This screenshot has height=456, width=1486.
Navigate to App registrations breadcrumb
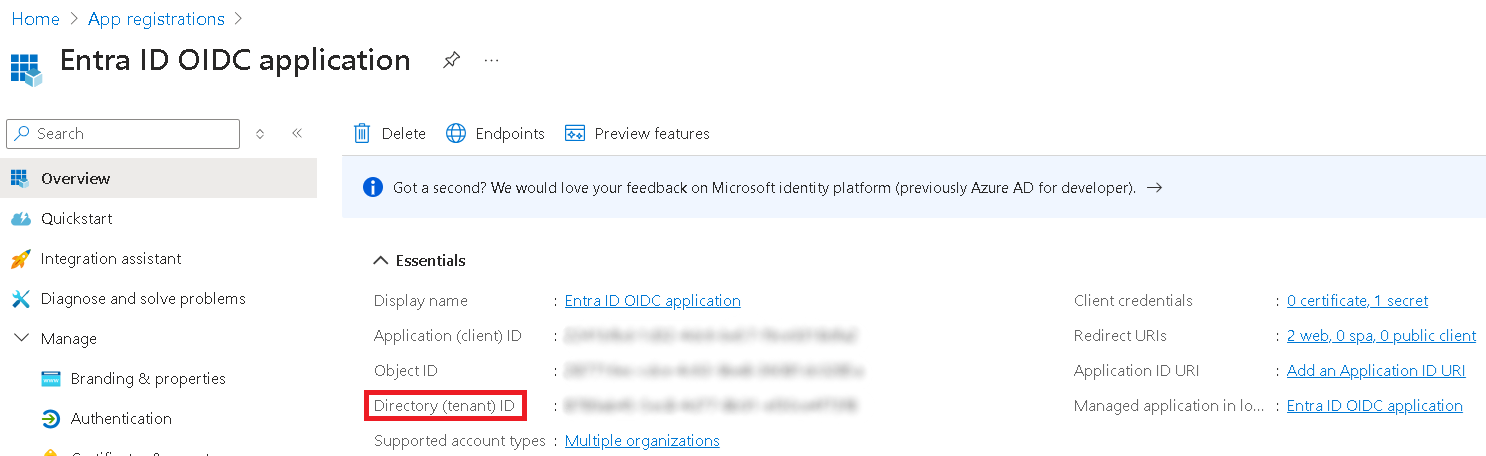pos(156,19)
